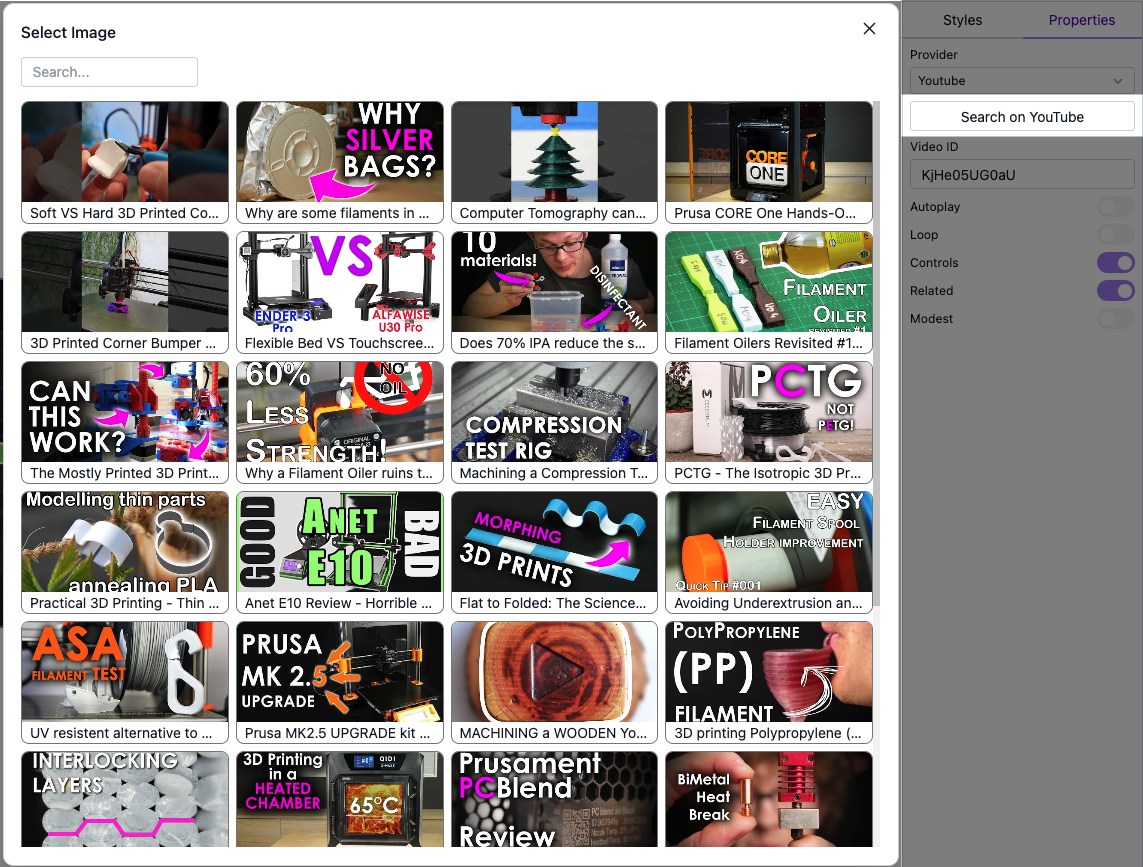This screenshot has height=867, width=1143.
Task: Select the Anet E10 Review thumbnail
Action: 339,542
